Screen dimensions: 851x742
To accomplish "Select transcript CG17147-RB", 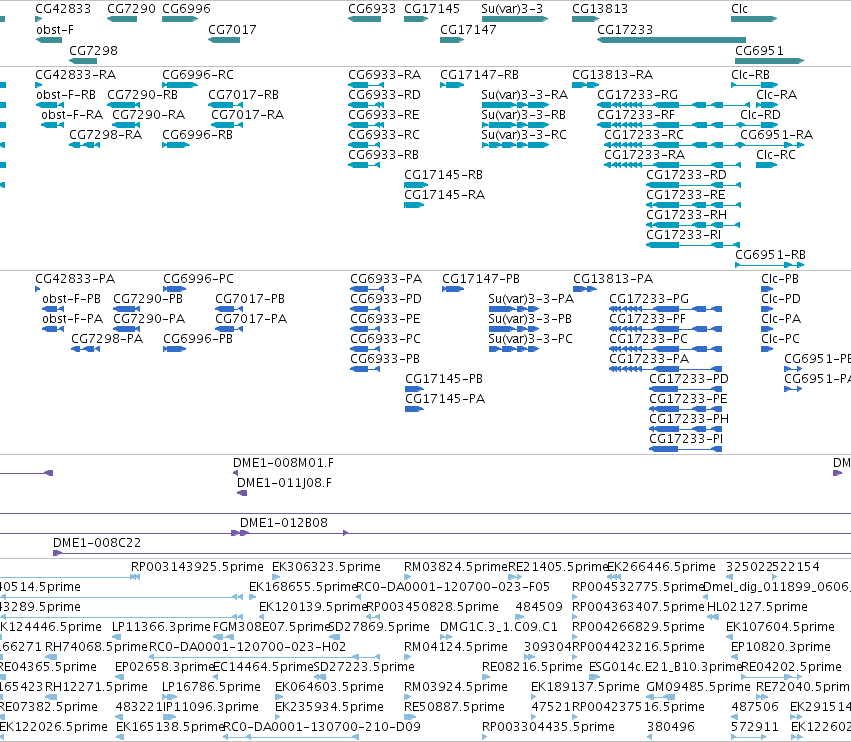I will pos(479,74).
